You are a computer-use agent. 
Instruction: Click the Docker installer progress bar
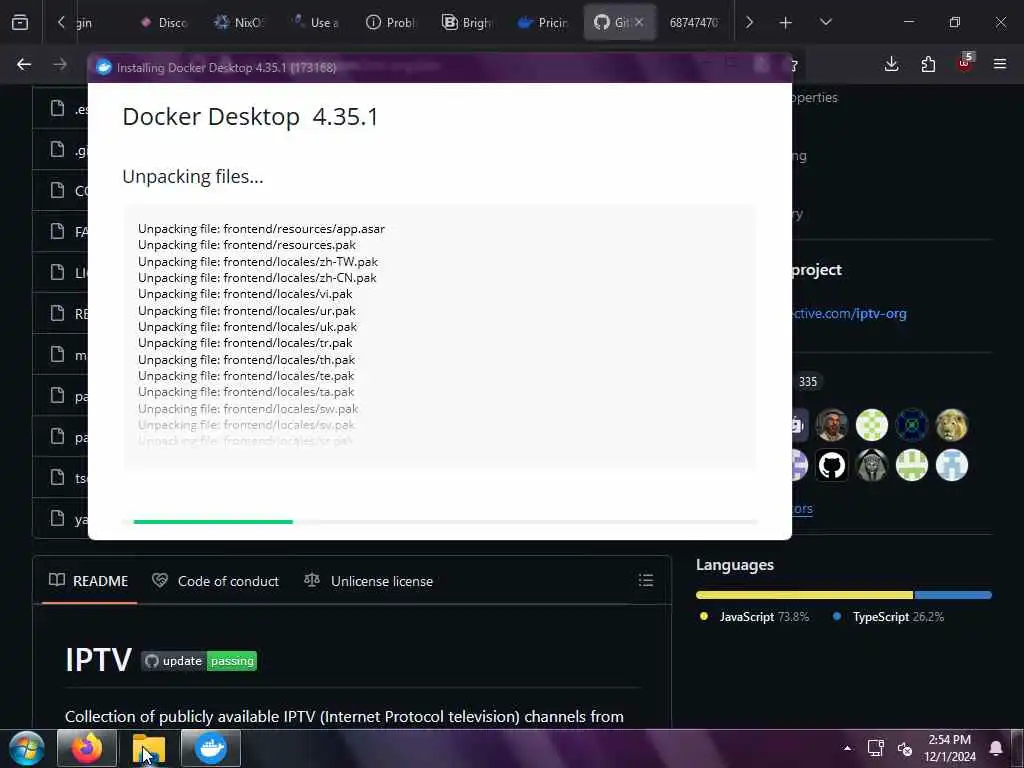tap(440, 522)
